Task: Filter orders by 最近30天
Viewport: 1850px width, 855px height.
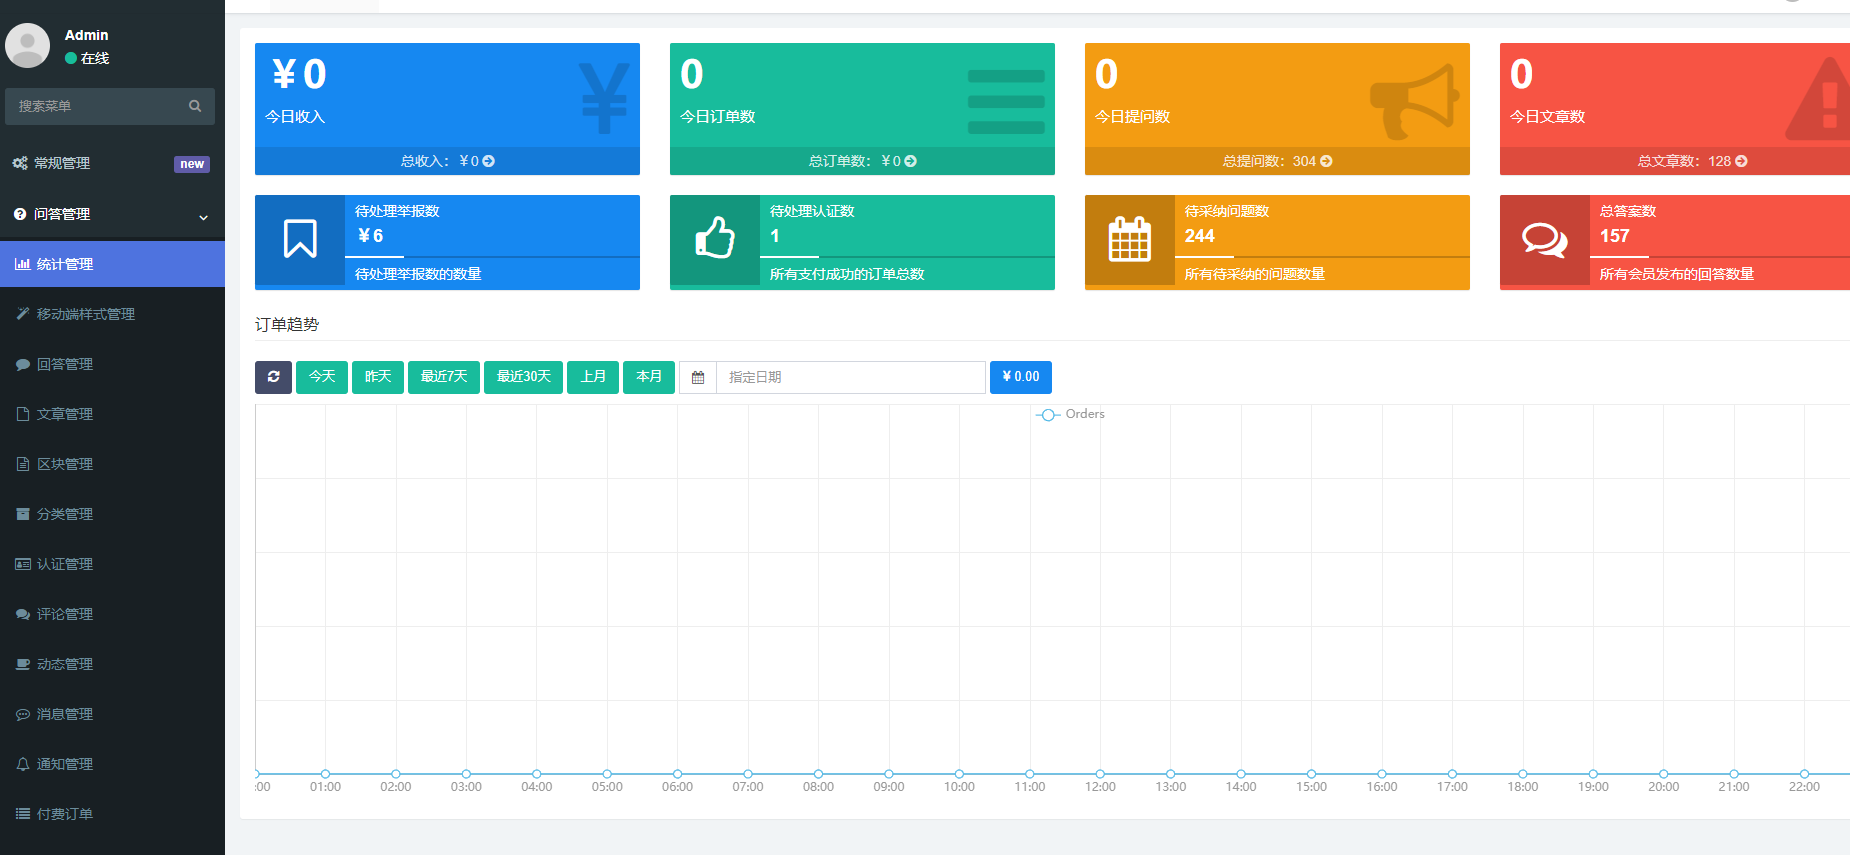Action: [x=524, y=377]
